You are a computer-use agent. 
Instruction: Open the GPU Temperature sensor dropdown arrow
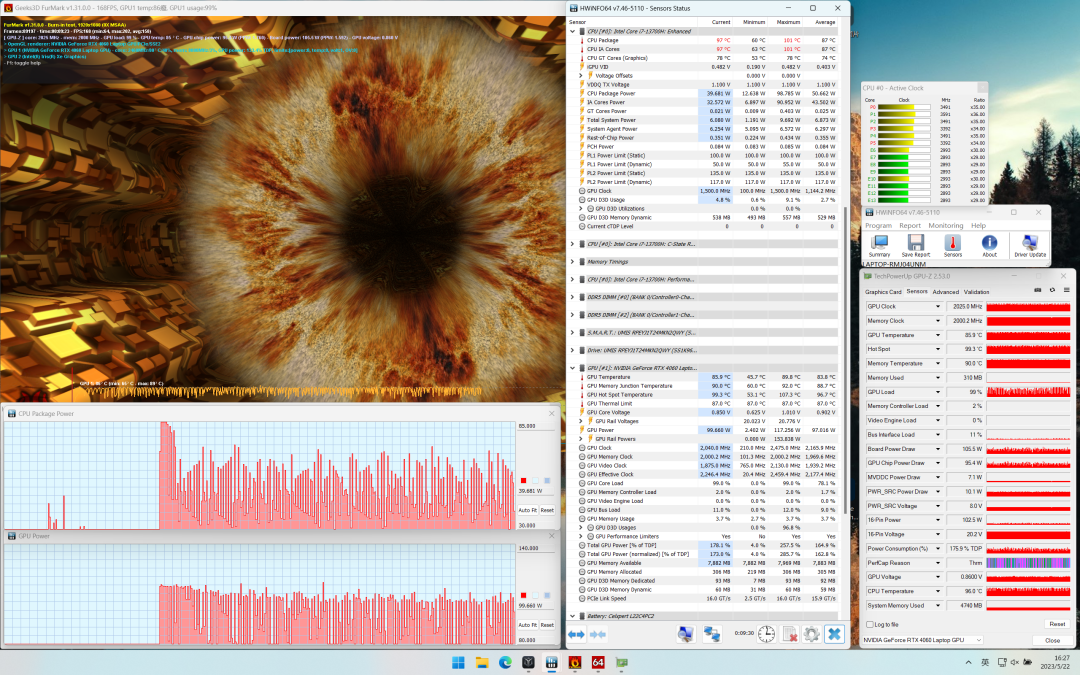(938, 334)
